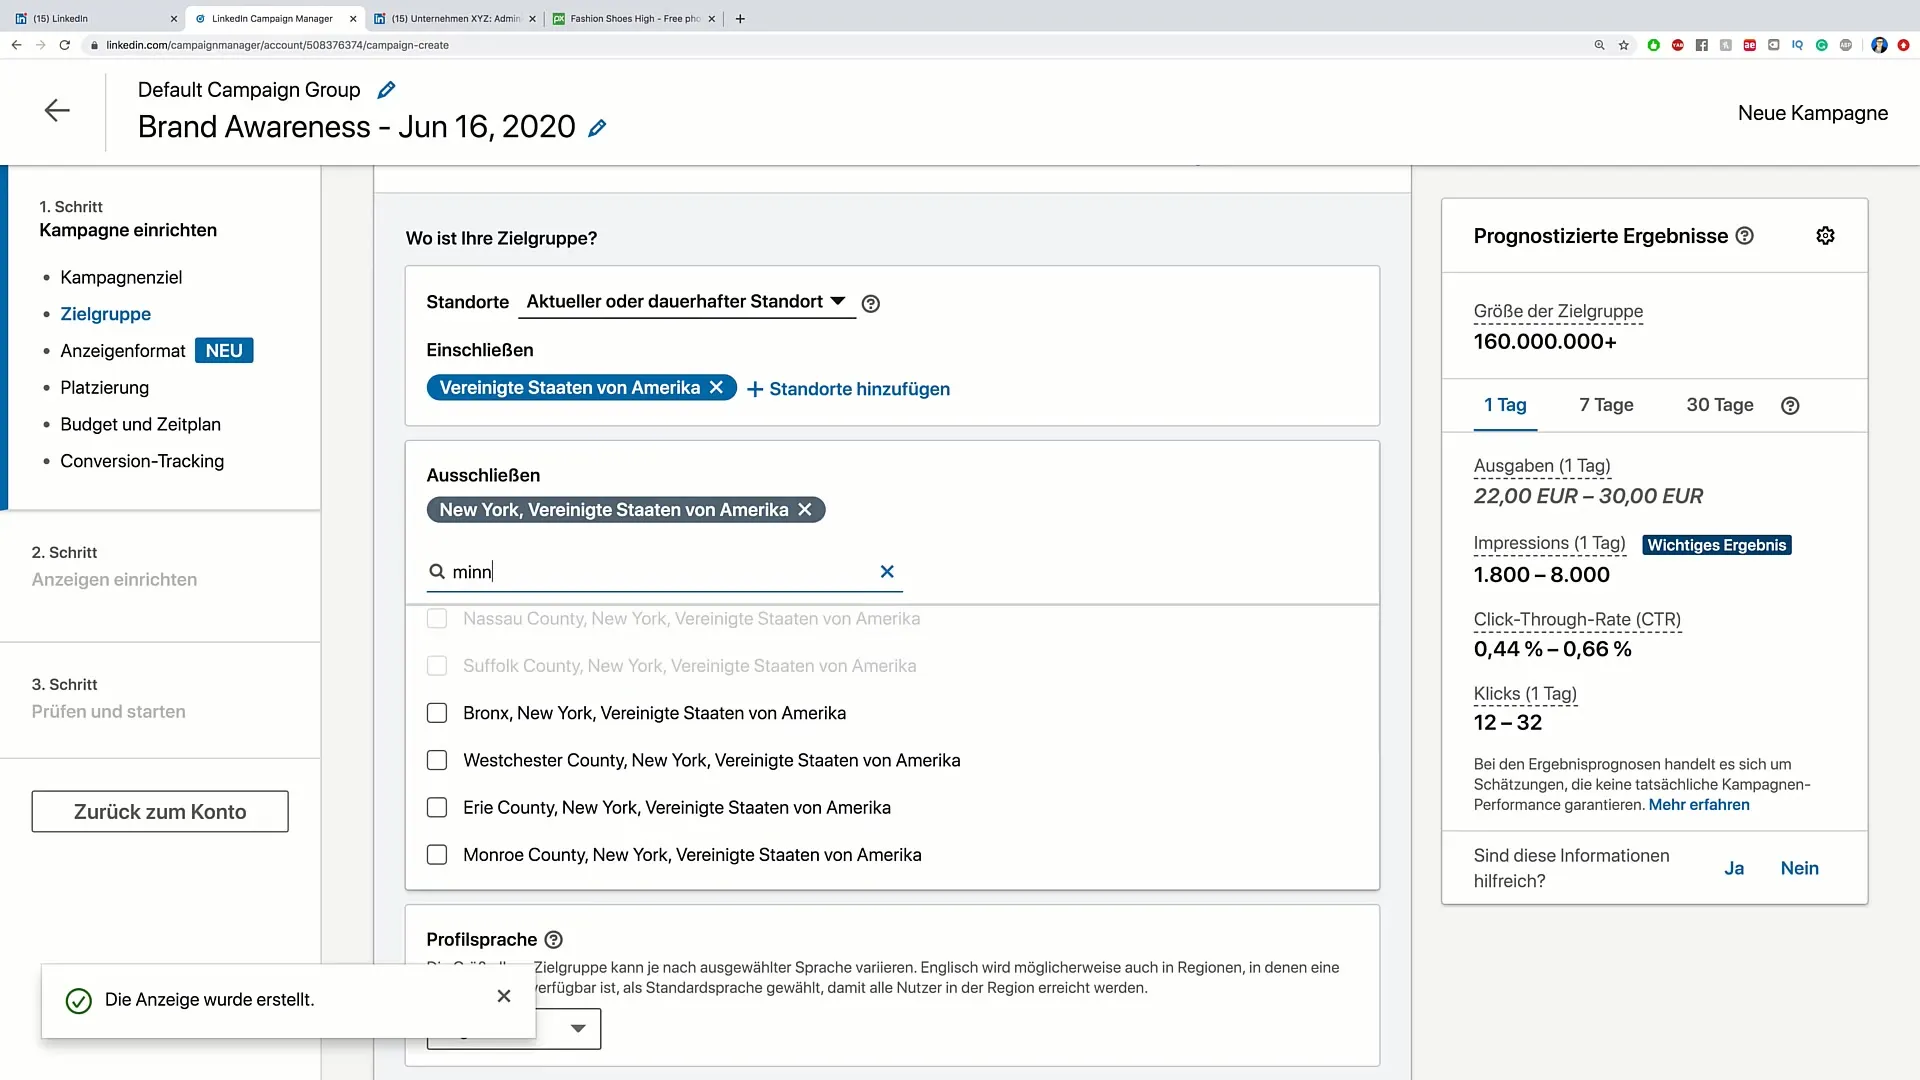The height and width of the screenshot is (1080, 1920).
Task: Go to Conversion-Tracking section in sidebar
Action: click(142, 462)
